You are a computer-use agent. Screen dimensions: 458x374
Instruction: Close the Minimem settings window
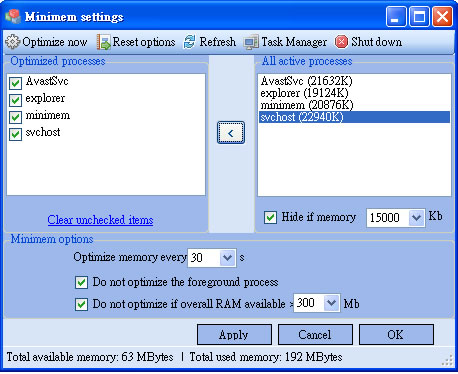tap(442, 16)
